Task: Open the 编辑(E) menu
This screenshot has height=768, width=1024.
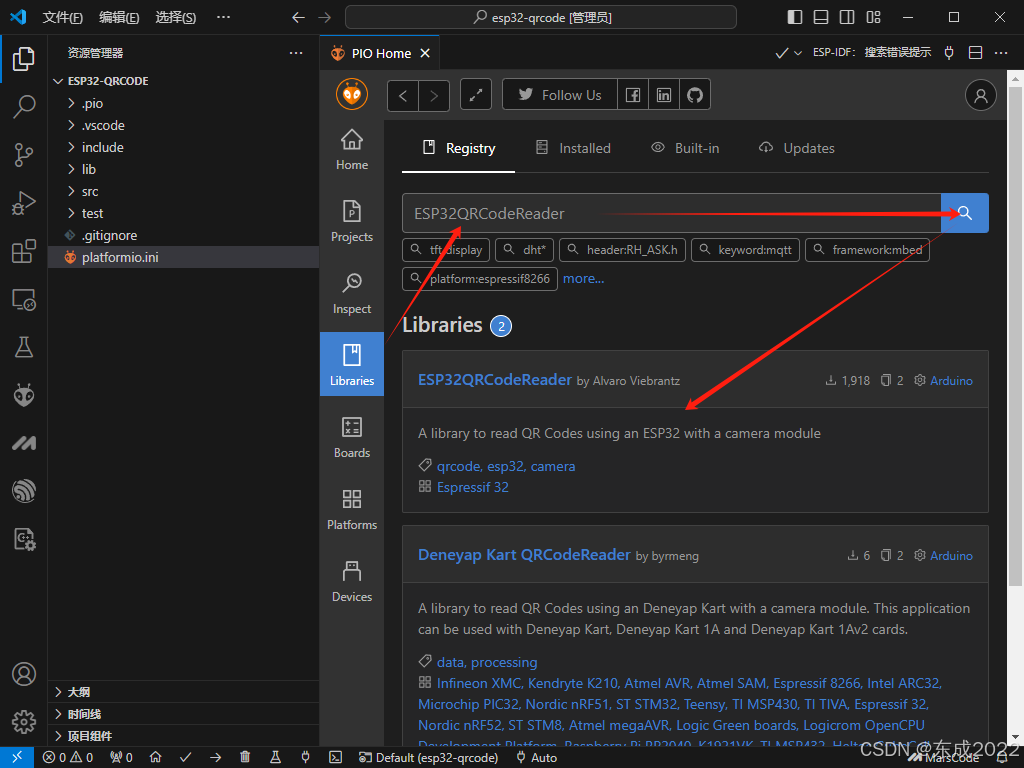Action: tap(119, 18)
